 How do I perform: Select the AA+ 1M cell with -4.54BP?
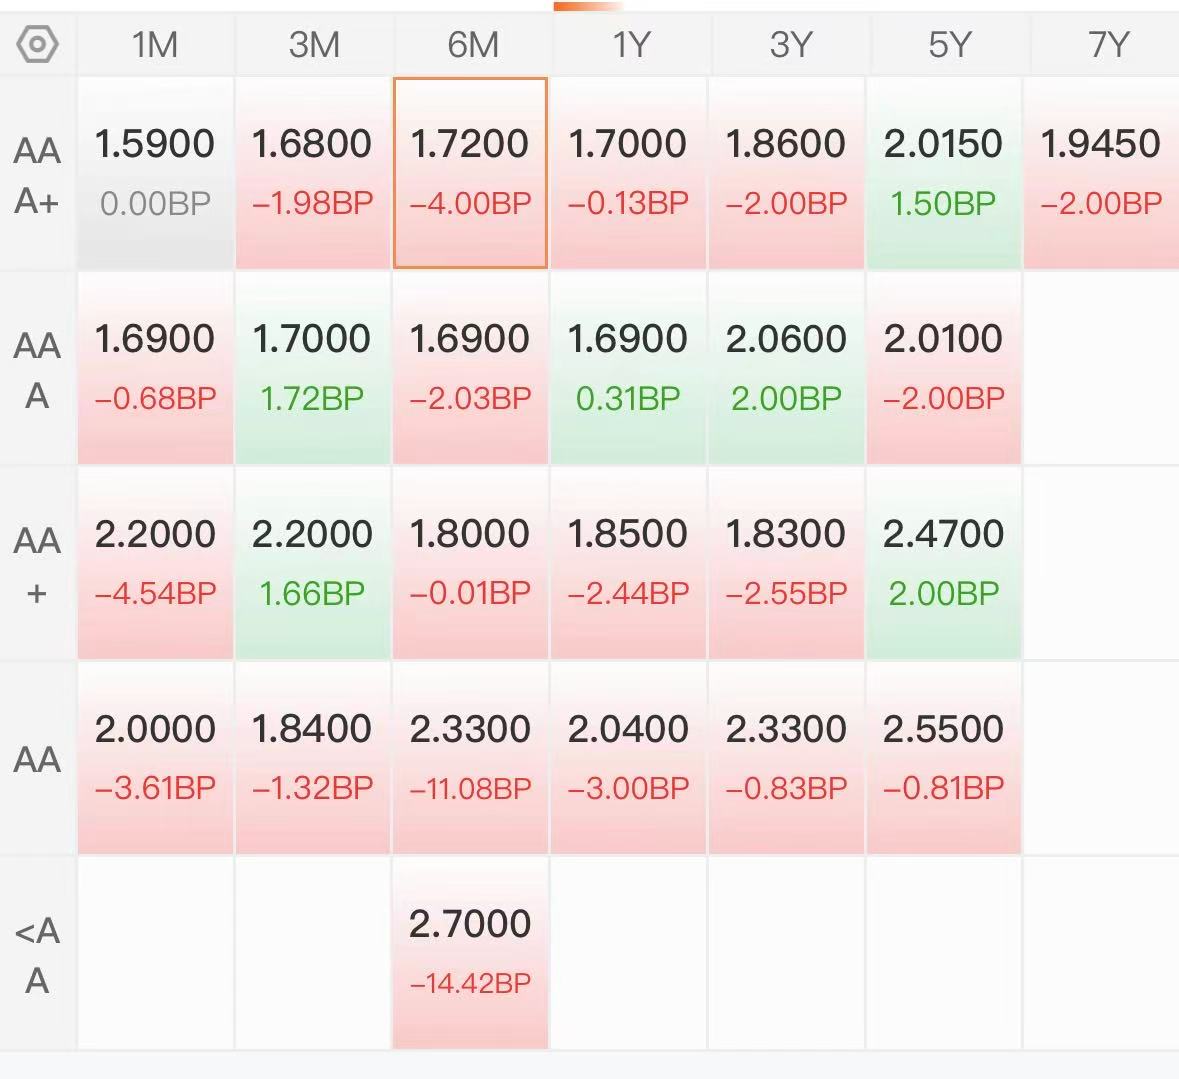point(155,563)
